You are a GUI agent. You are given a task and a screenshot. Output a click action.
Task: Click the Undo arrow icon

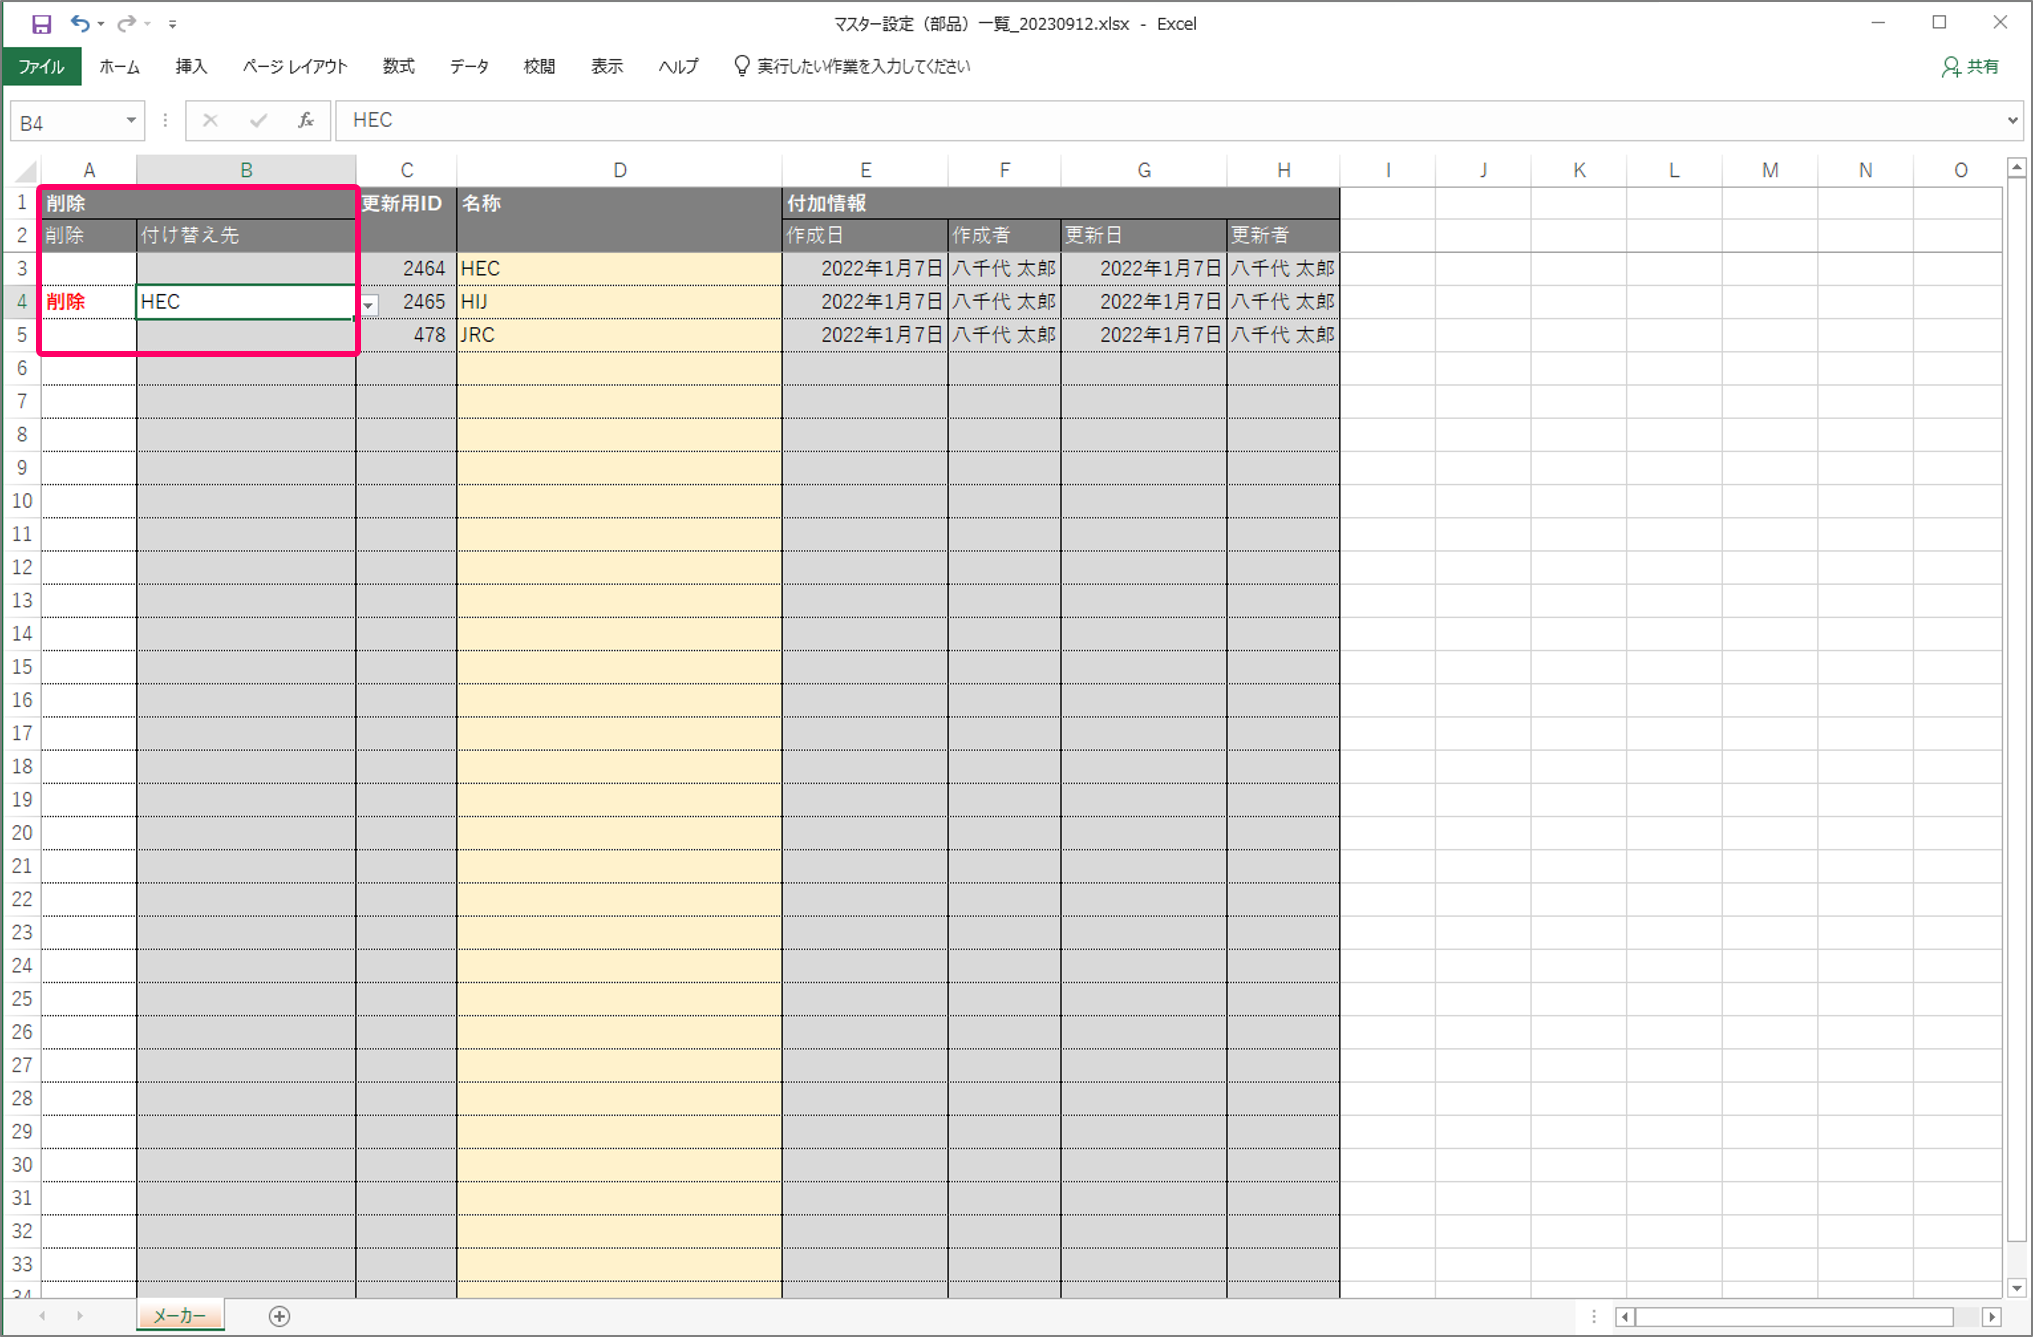(80, 23)
